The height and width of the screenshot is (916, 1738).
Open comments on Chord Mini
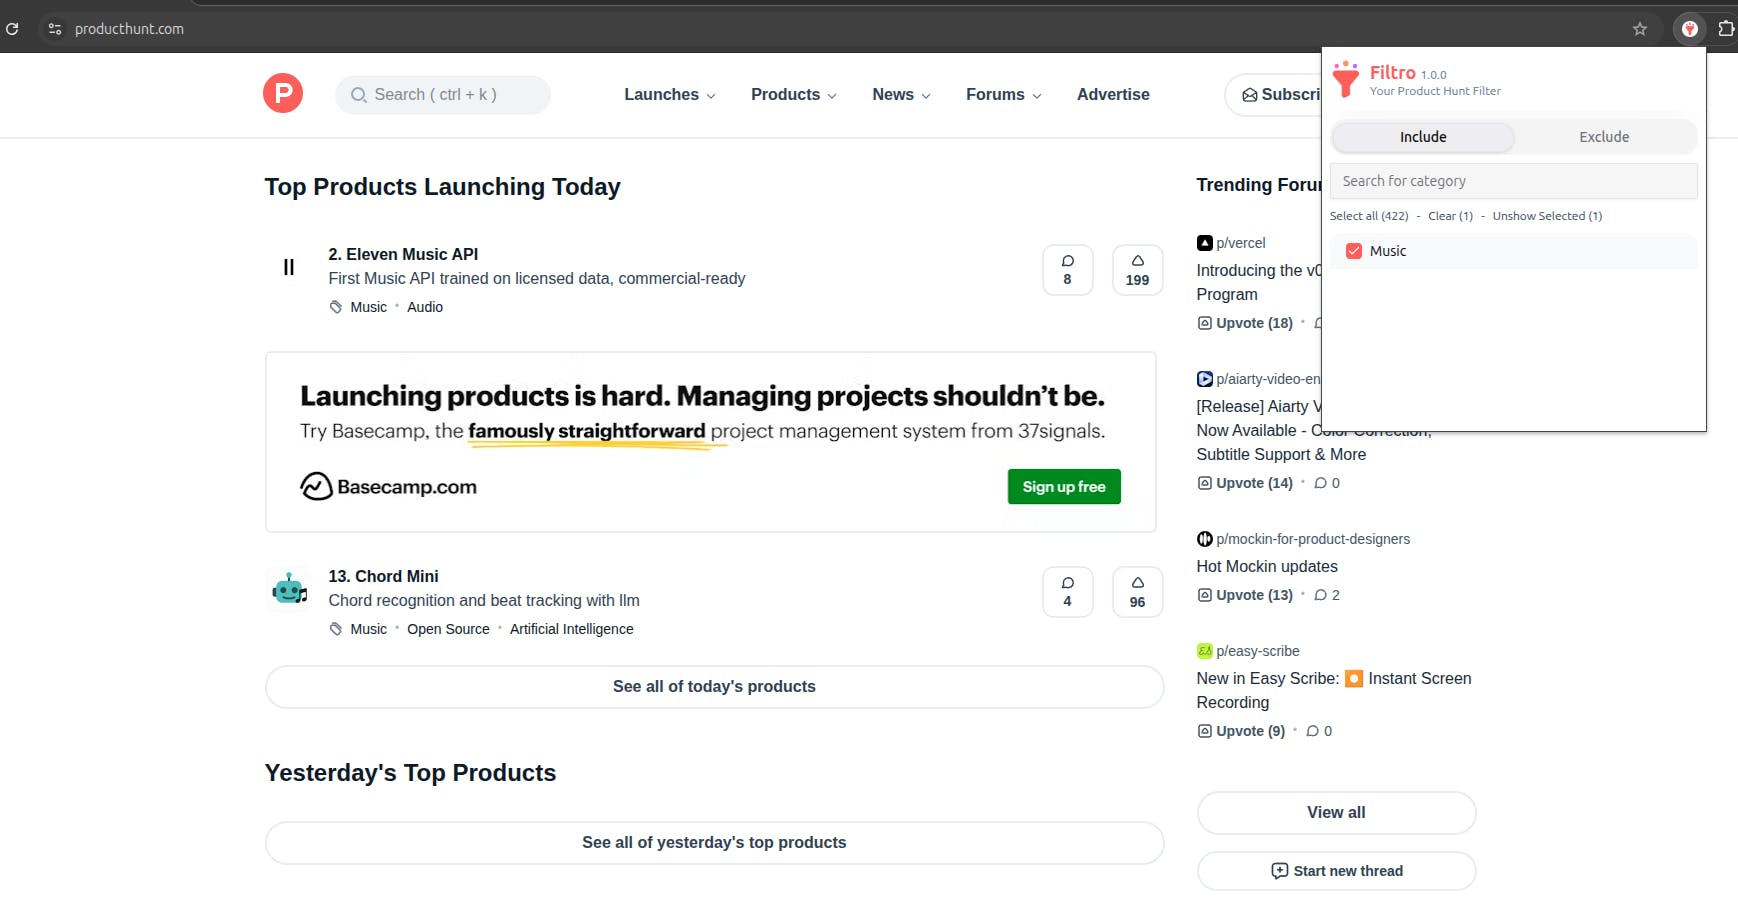1068,592
